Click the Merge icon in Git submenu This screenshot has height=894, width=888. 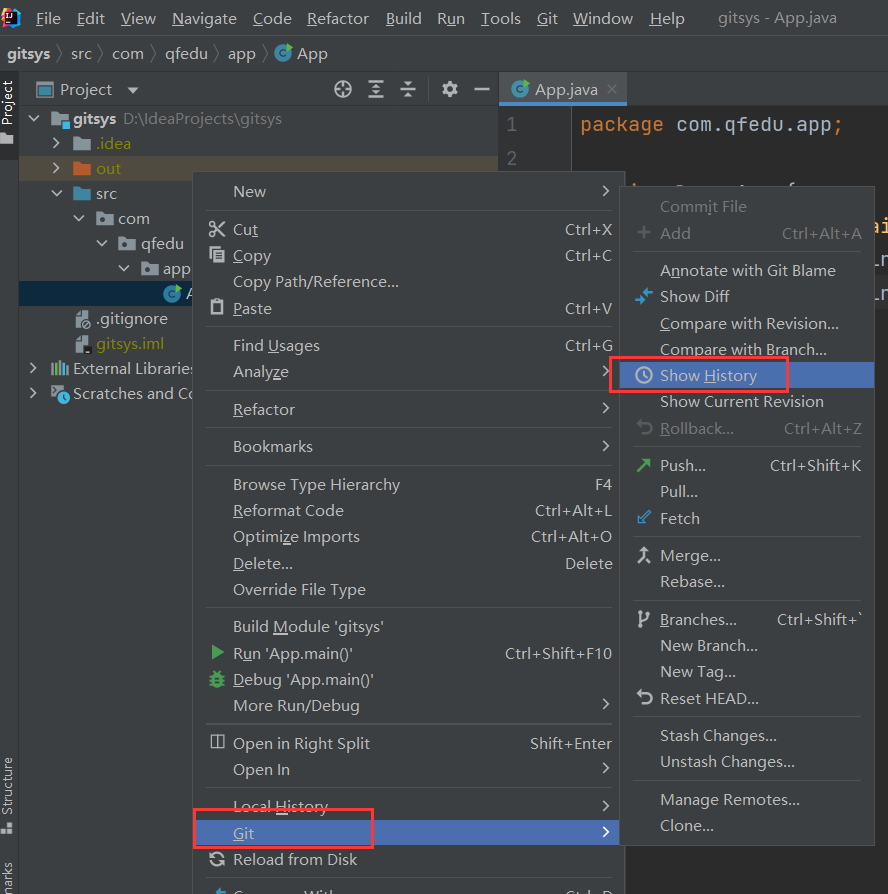click(x=644, y=555)
